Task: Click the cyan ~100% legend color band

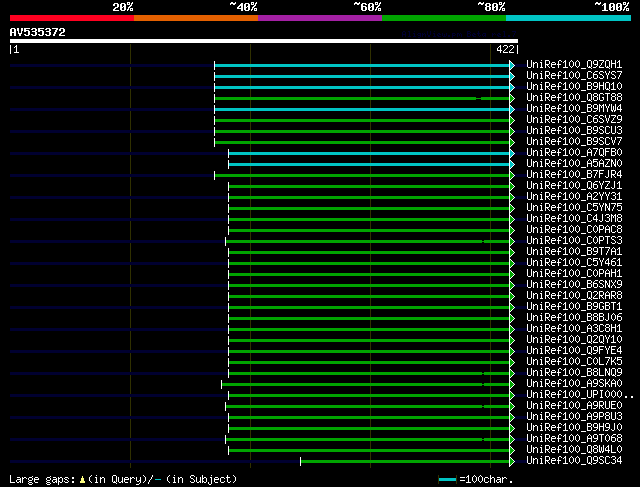Action: pyautogui.click(x=567, y=18)
